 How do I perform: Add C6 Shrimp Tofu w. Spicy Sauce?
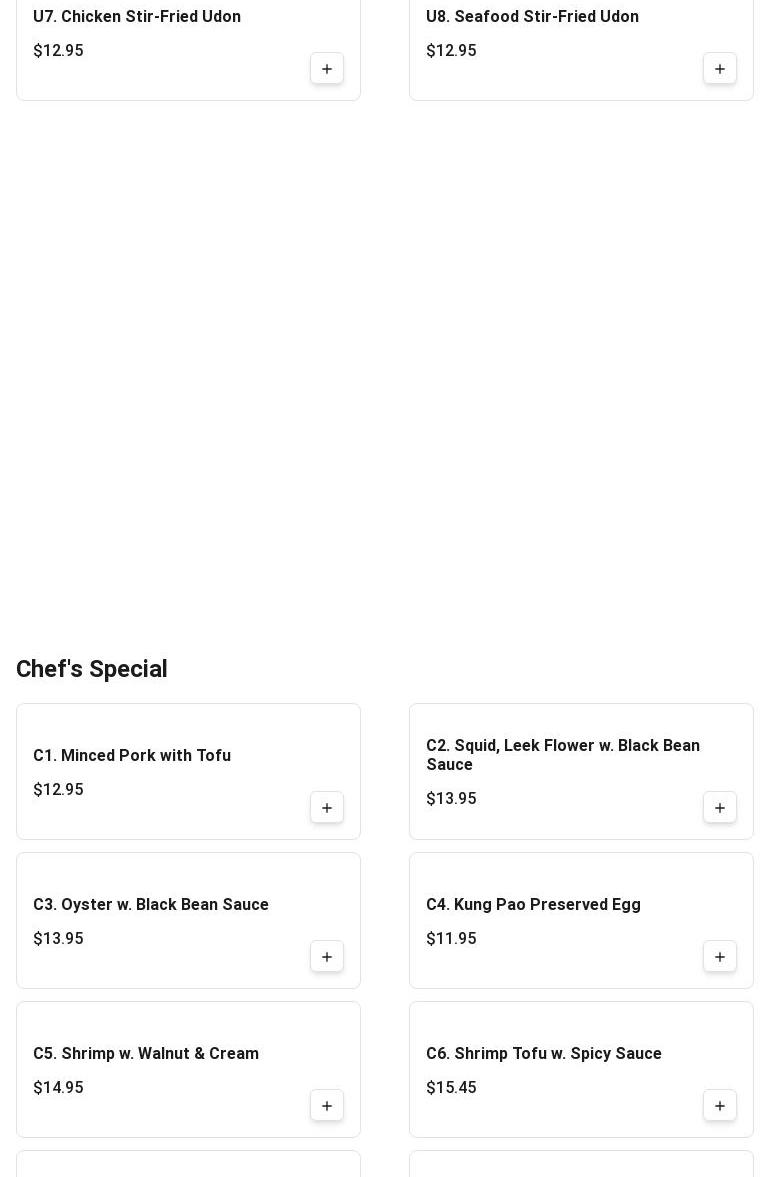(719, 1106)
